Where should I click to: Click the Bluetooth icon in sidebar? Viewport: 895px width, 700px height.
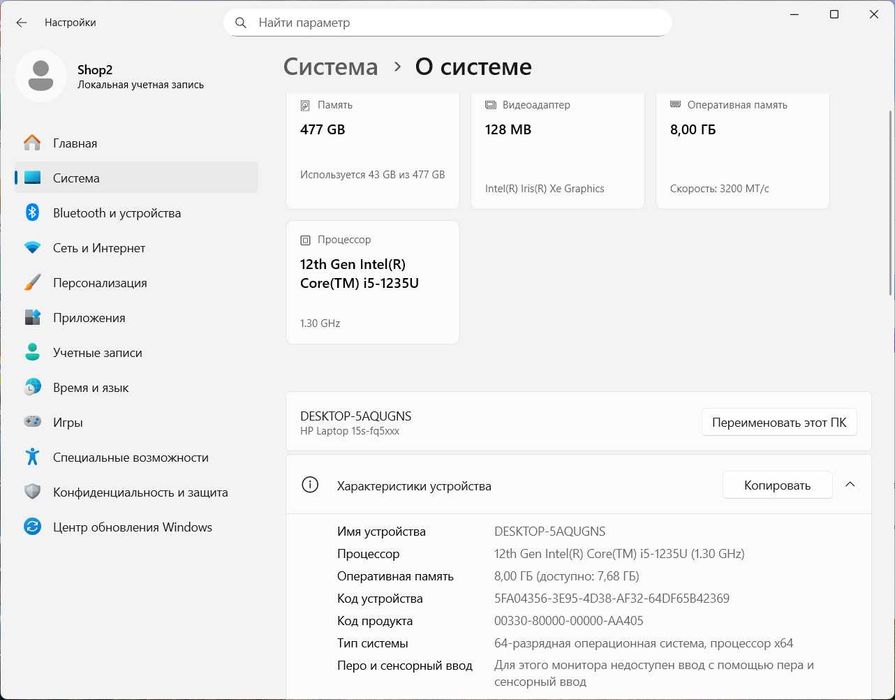[33, 212]
